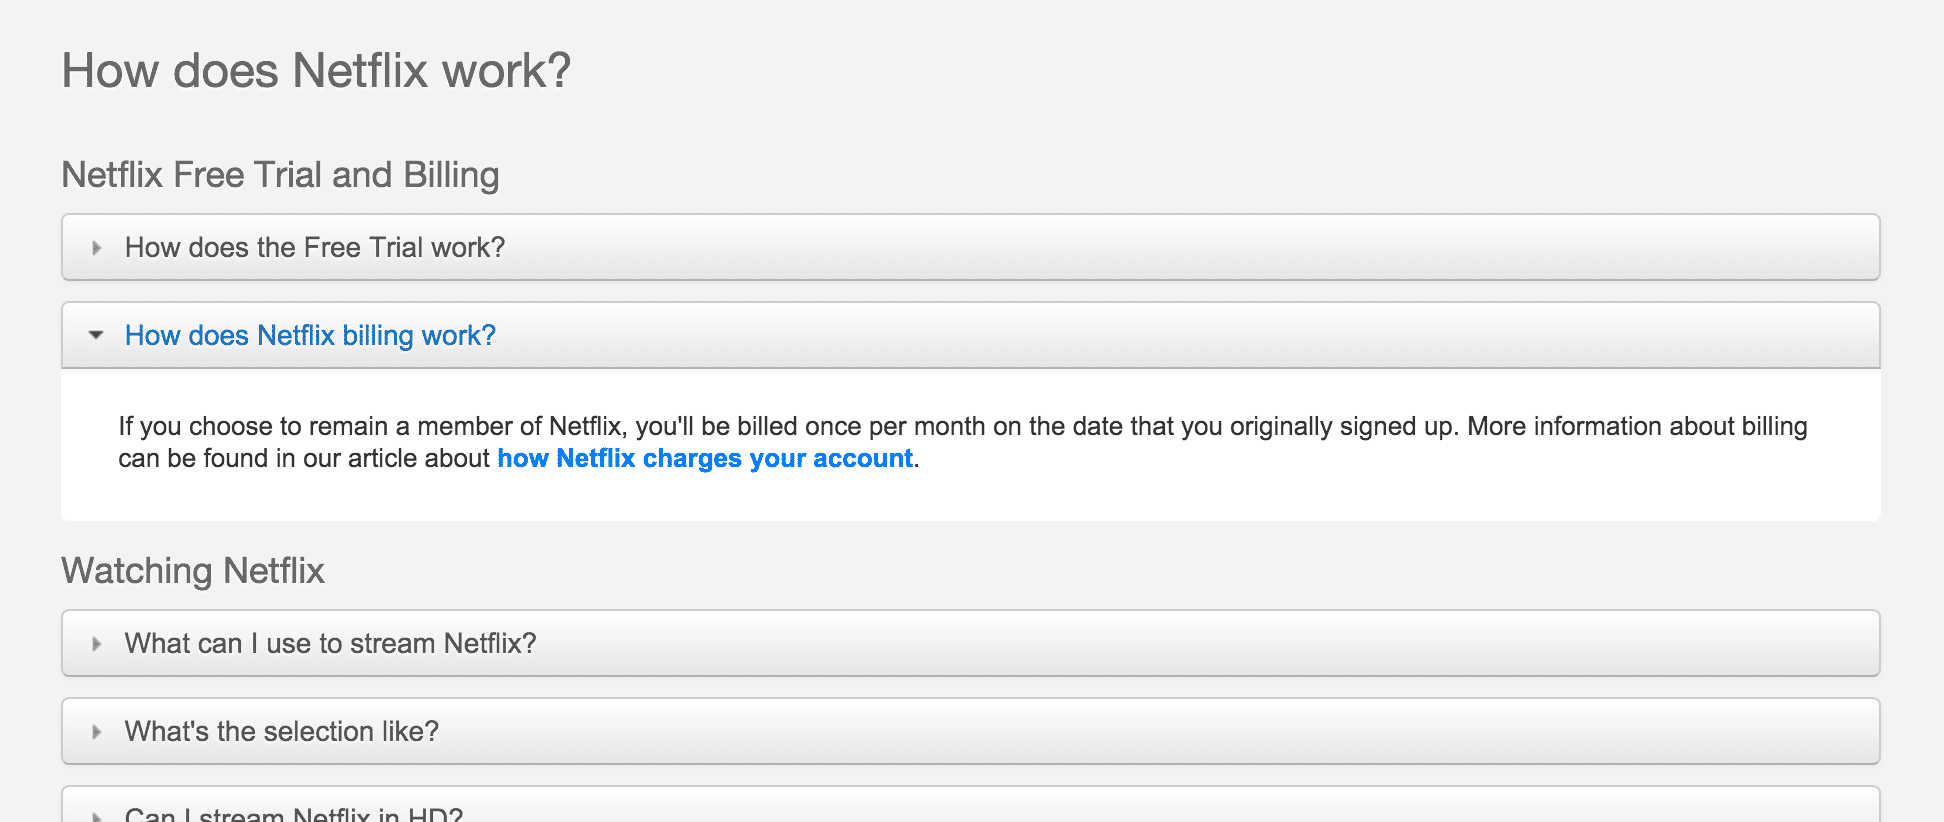
Task: Collapse arrow beside Netflix billing question
Action: tap(96, 336)
